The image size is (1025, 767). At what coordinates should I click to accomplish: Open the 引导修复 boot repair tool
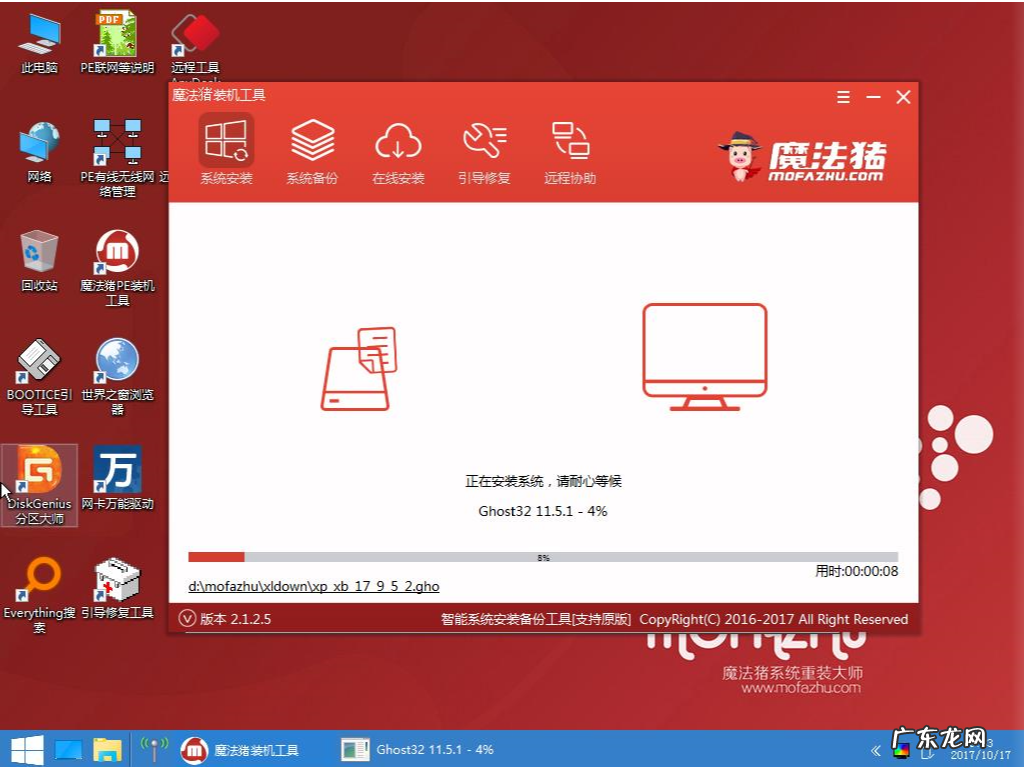pyautogui.click(x=483, y=150)
